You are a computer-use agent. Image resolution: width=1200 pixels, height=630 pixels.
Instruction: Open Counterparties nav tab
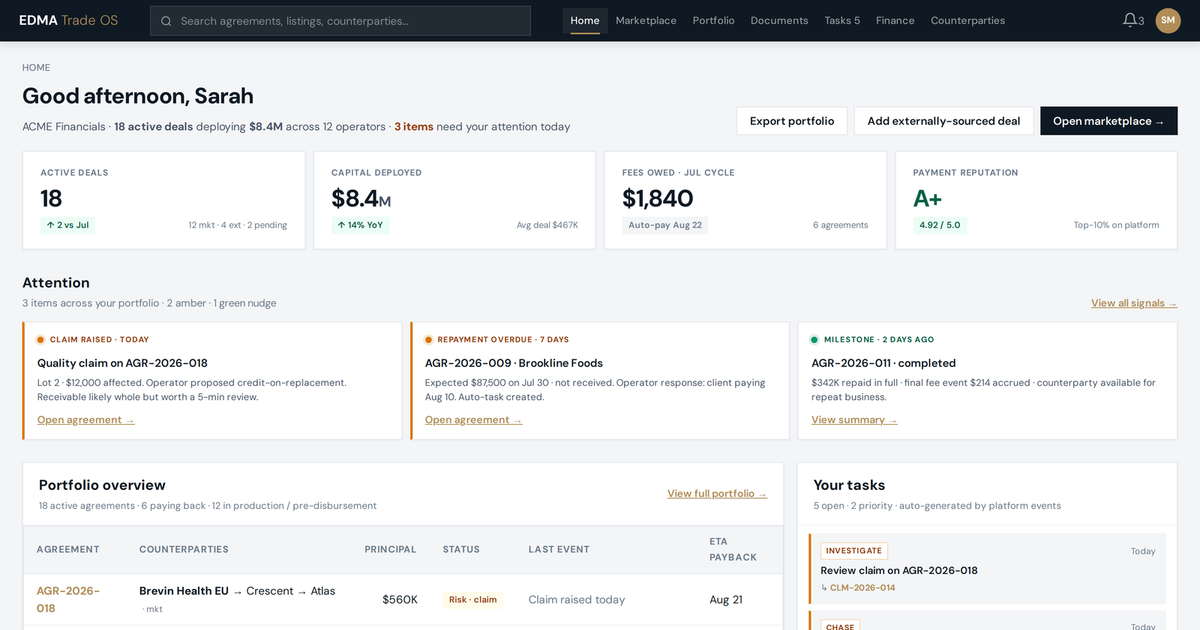click(x=968, y=21)
